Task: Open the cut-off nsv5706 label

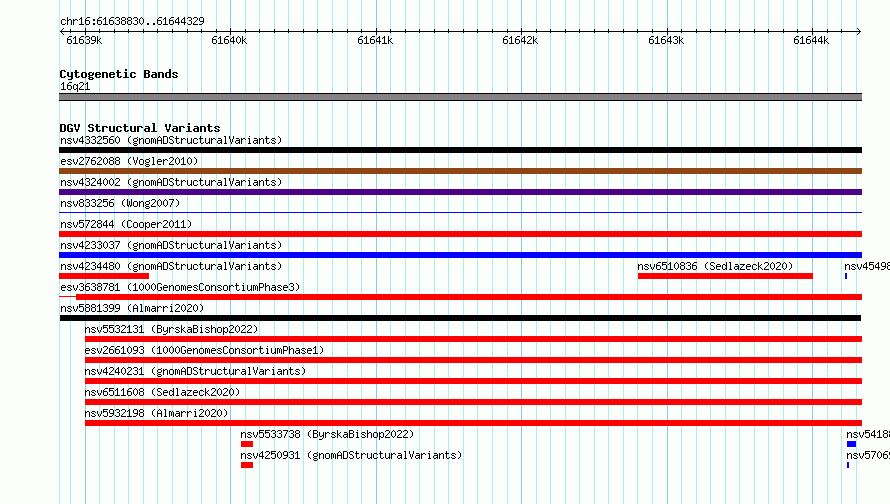Action: pos(868,455)
